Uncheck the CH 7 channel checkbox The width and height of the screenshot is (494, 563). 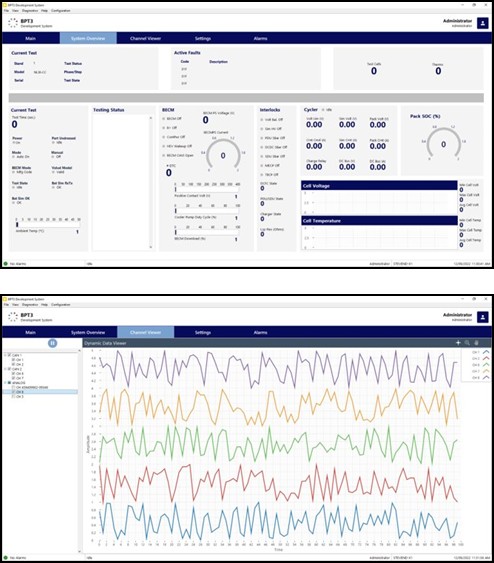pos(13,378)
